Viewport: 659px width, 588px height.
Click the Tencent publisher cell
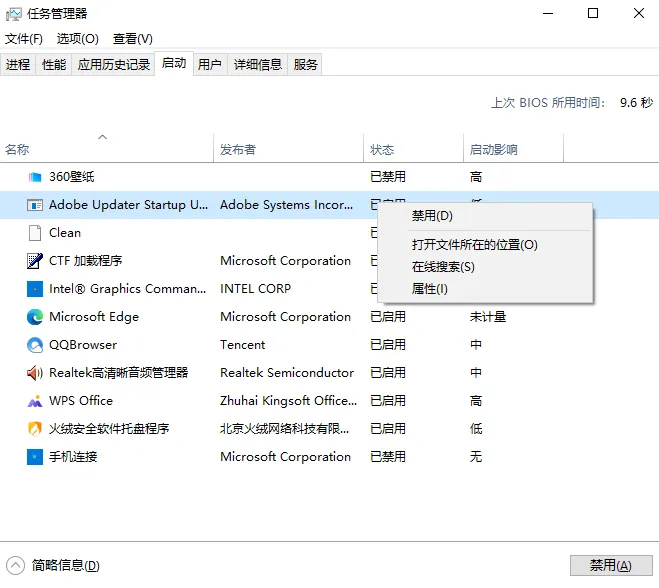[x=243, y=345]
